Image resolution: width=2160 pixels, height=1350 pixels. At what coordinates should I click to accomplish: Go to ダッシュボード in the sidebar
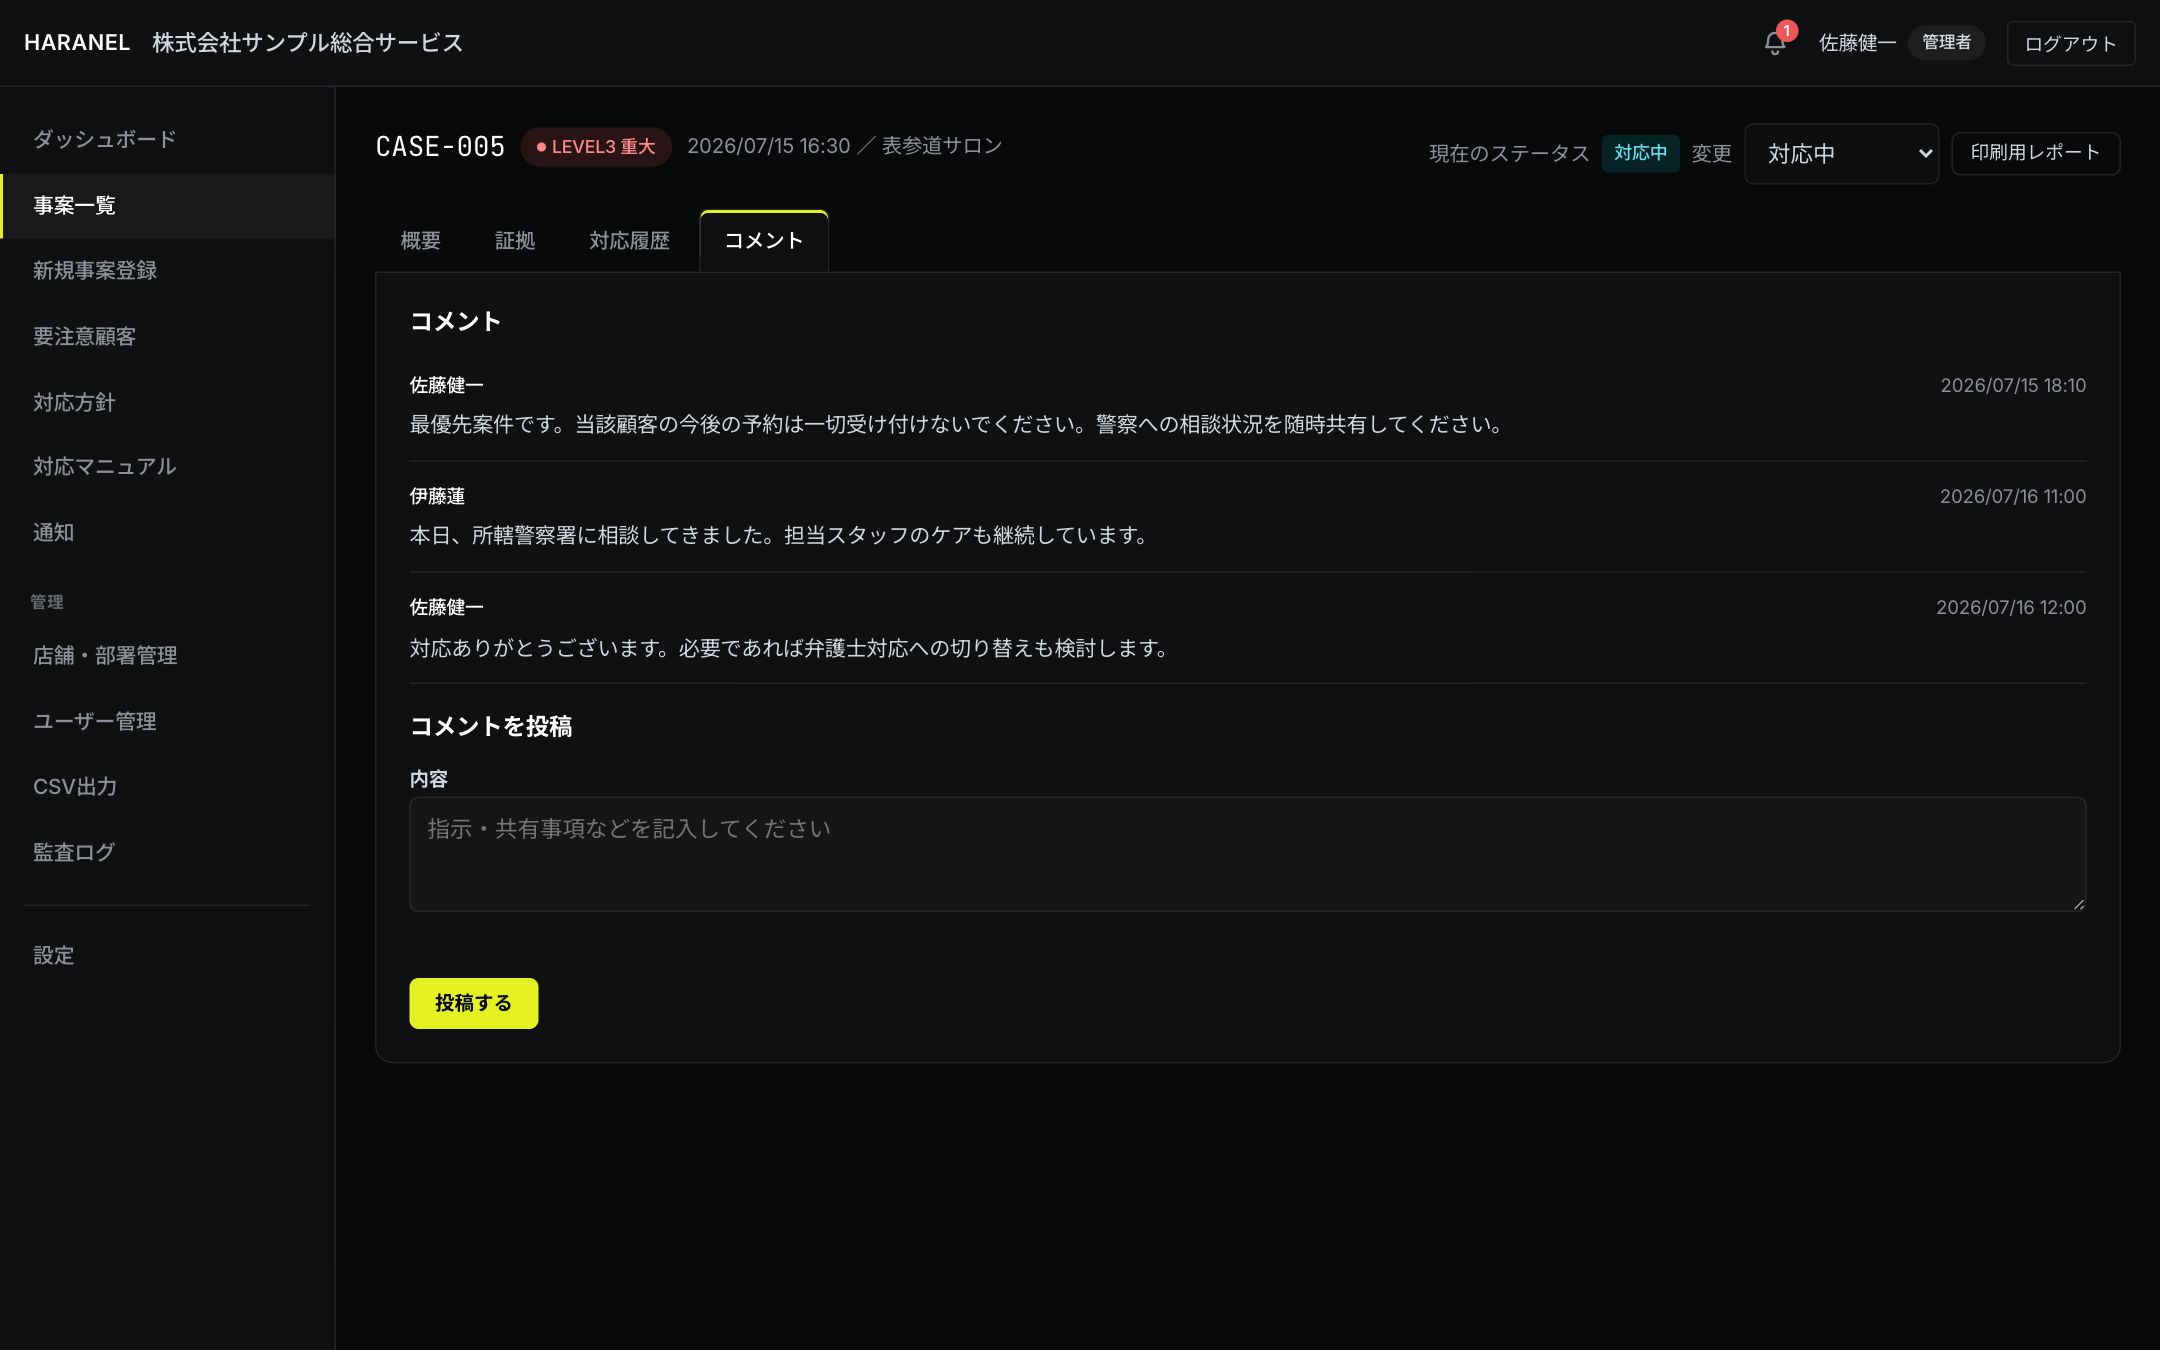coord(167,139)
